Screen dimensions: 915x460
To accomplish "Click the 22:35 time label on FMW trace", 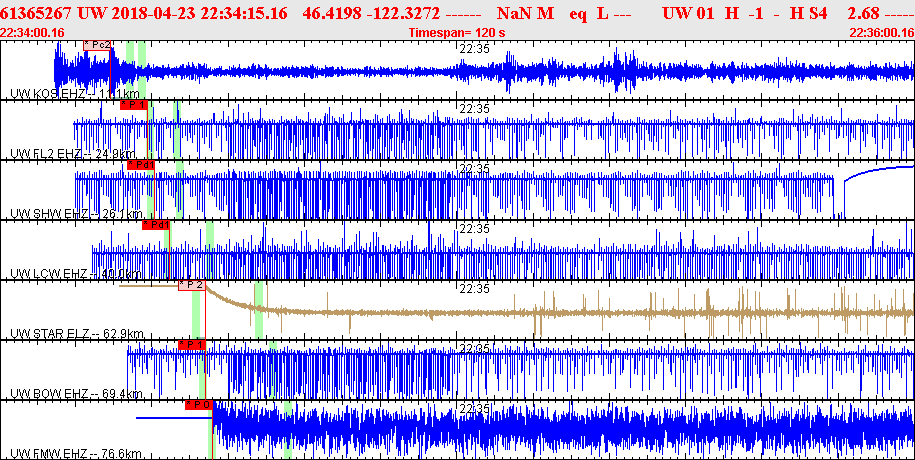I will coord(474,409).
